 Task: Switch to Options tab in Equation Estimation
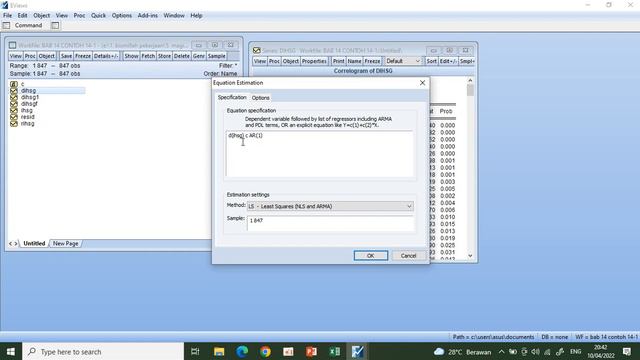click(x=260, y=98)
